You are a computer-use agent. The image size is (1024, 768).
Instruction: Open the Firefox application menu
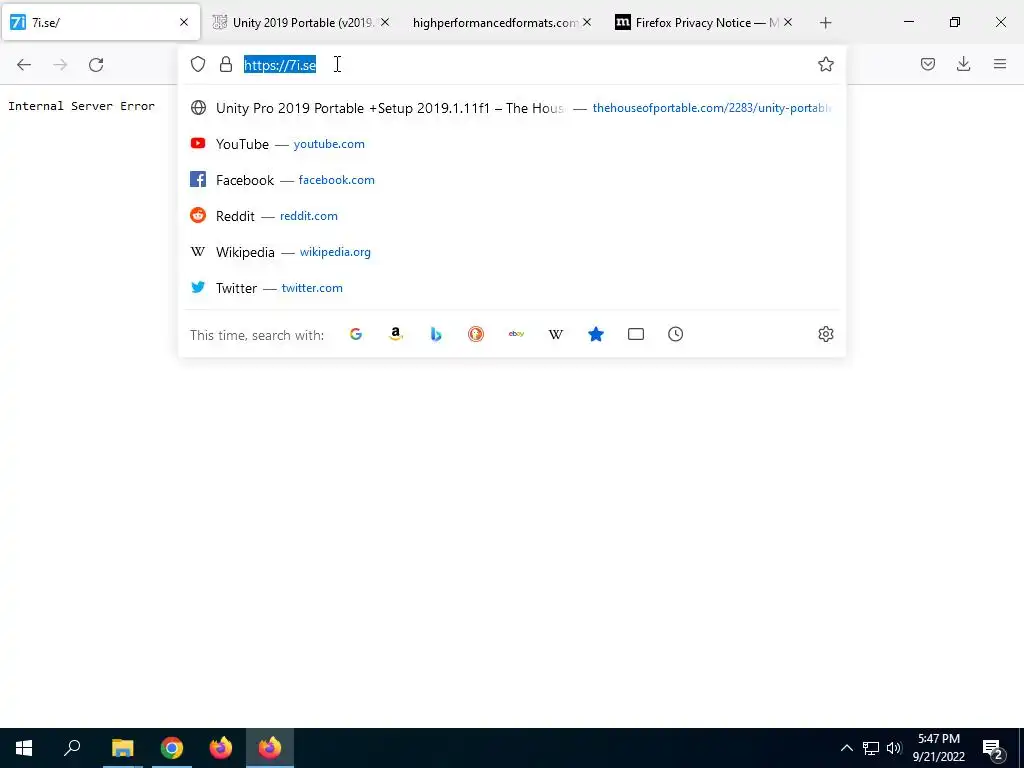[1000, 64]
